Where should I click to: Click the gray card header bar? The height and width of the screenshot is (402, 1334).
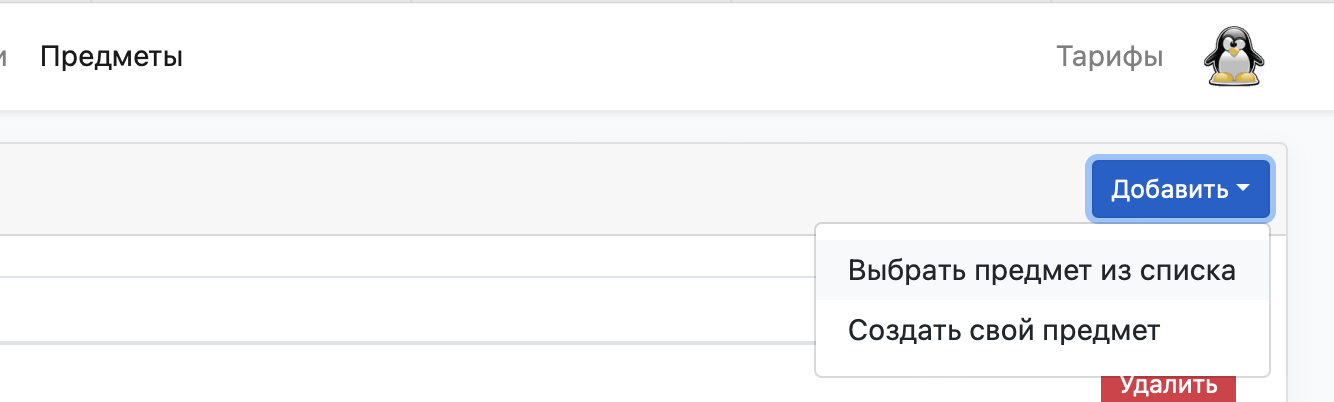pyautogui.click(x=540, y=189)
